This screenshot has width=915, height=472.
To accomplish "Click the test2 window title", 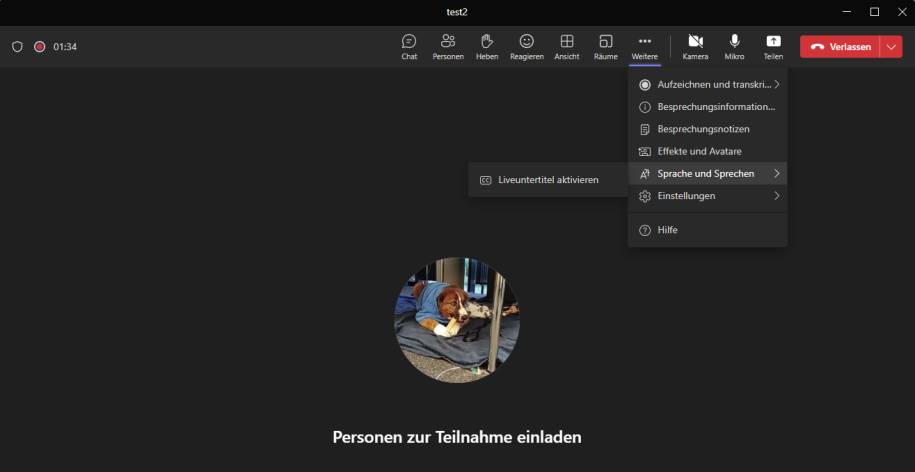I will pyautogui.click(x=457, y=12).
